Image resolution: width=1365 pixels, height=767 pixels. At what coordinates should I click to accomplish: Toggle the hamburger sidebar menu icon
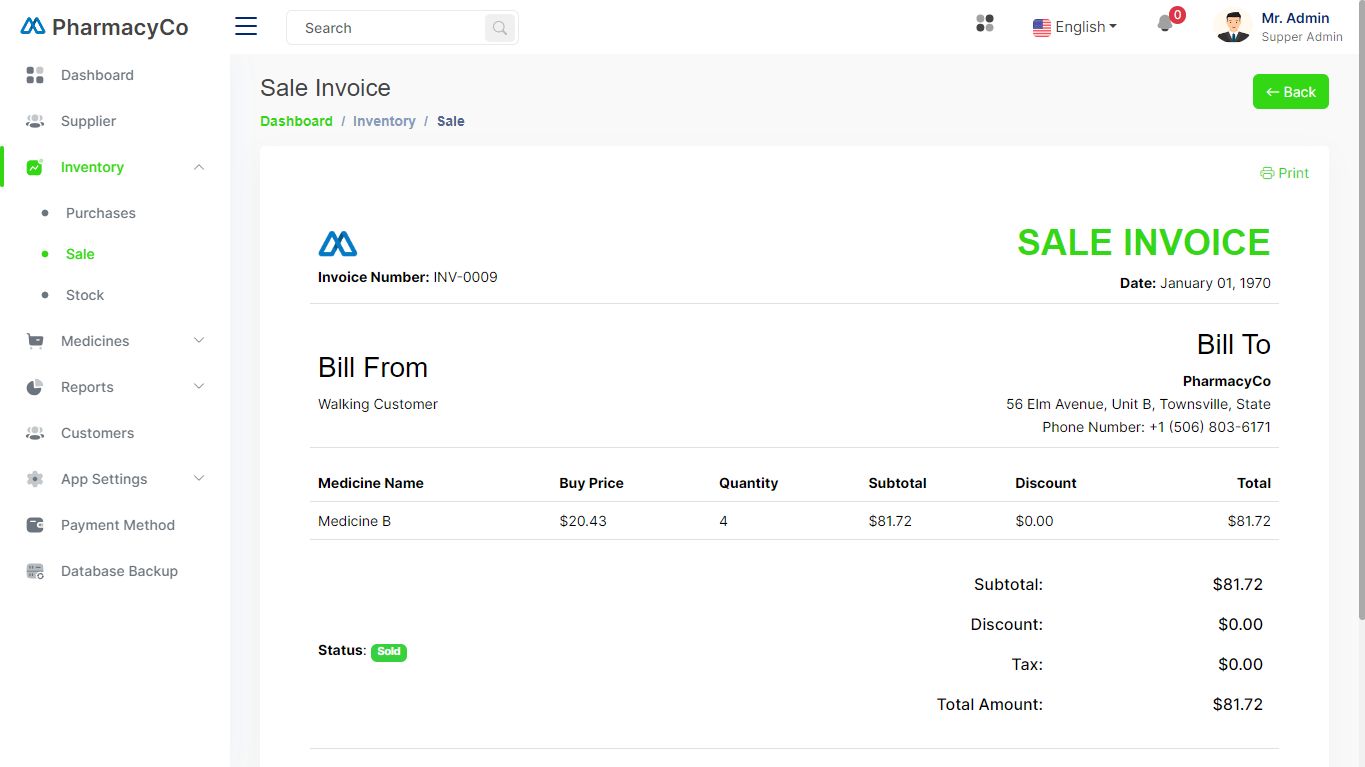[246, 27]
